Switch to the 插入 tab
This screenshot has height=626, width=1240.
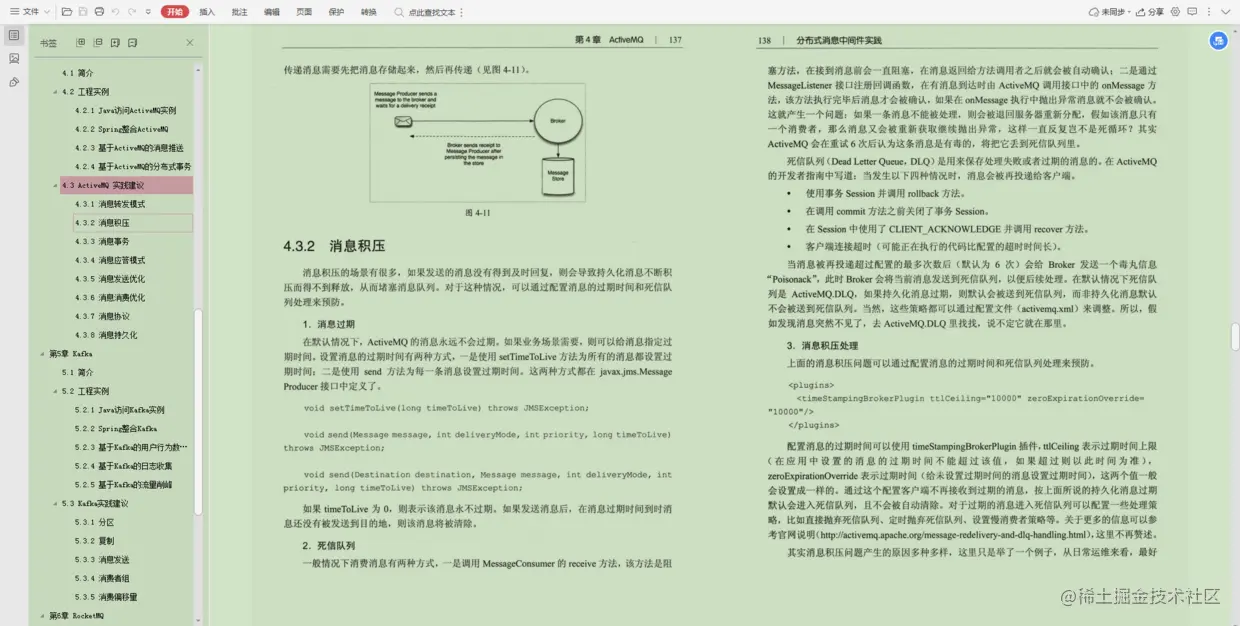click(207, 12)
